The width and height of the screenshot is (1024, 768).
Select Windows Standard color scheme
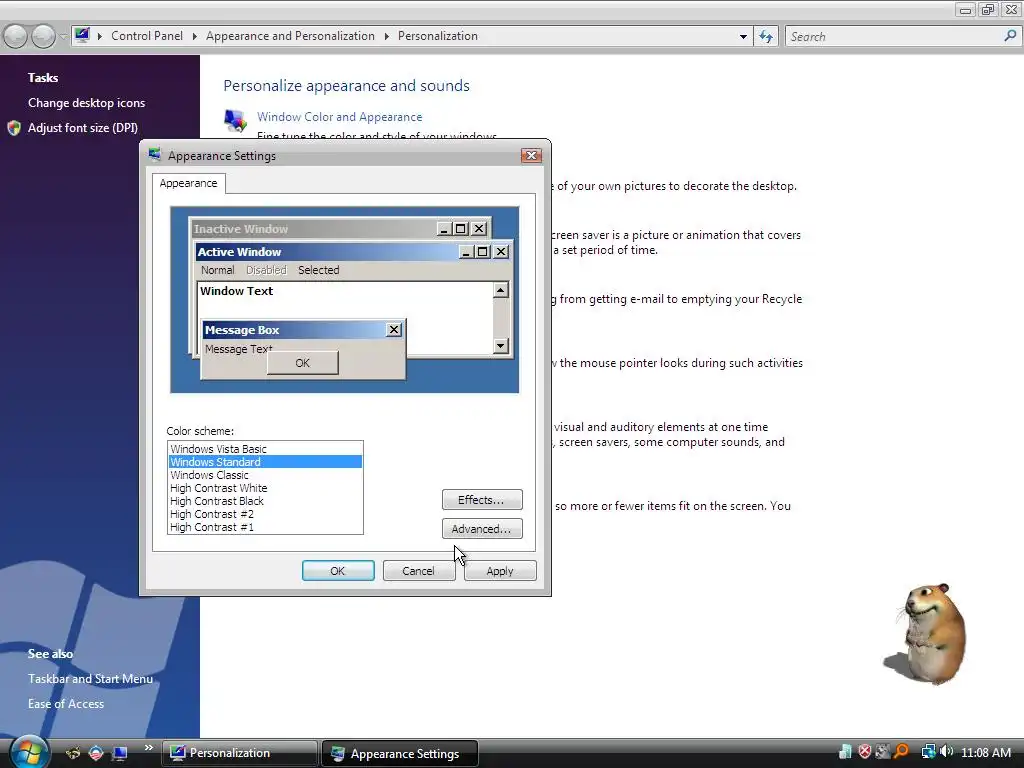tap(265, 462)
